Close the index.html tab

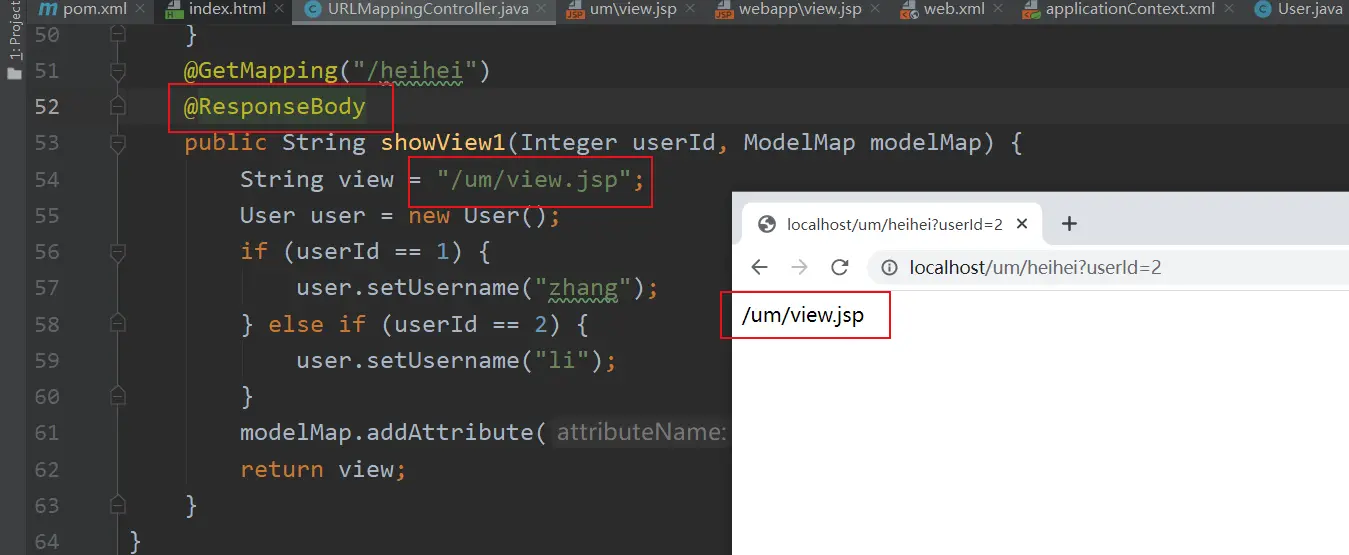coord(281,10)
